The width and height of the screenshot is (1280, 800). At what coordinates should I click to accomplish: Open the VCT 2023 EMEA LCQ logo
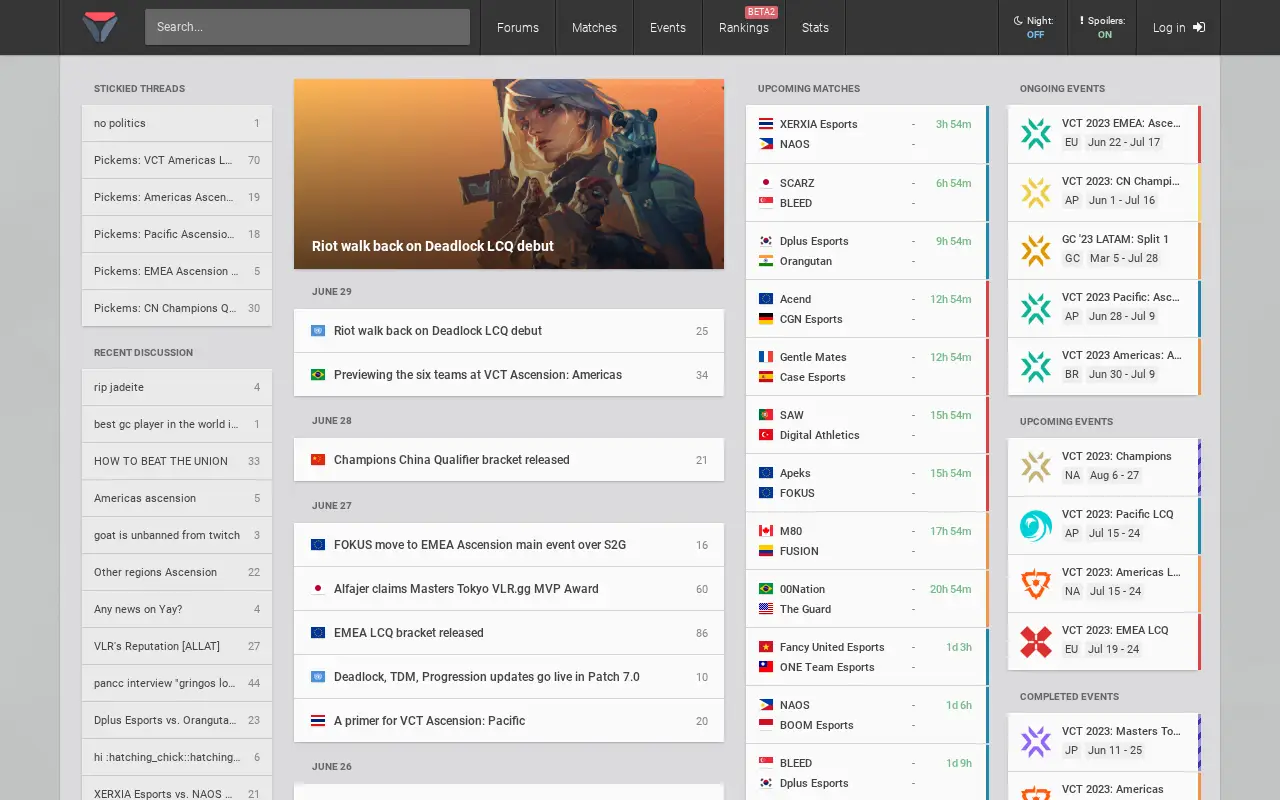pos(1036,641)
